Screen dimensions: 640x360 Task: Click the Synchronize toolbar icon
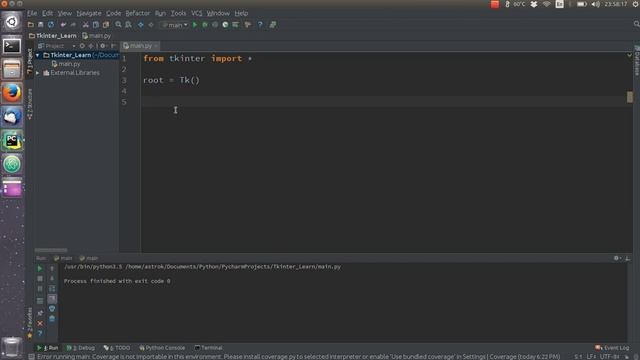tap(51, 25)
